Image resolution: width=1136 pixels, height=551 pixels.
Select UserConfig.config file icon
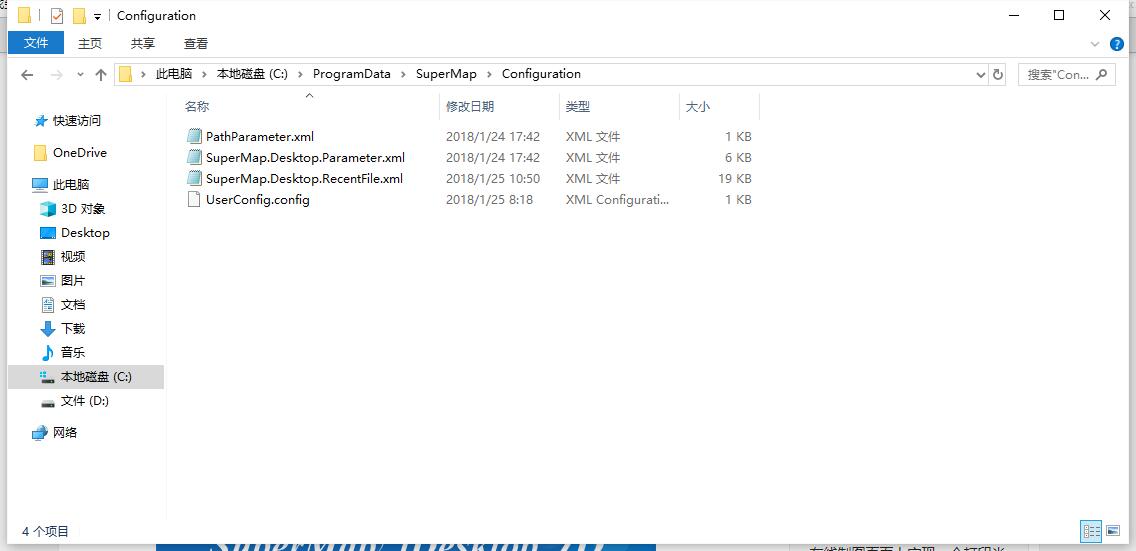pyautogui.click(x=193, y=199)
